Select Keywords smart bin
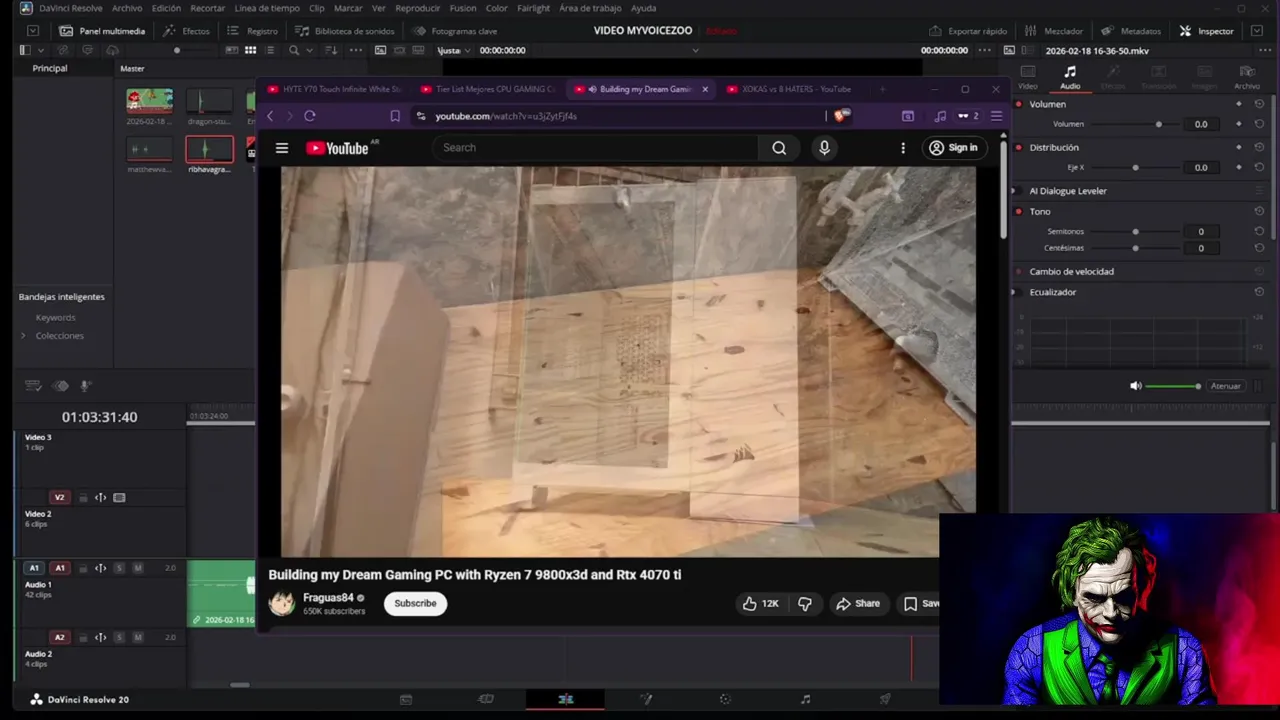Image resolution: width=1280 pixels, height=720 pixels. (x=55, y=317)
